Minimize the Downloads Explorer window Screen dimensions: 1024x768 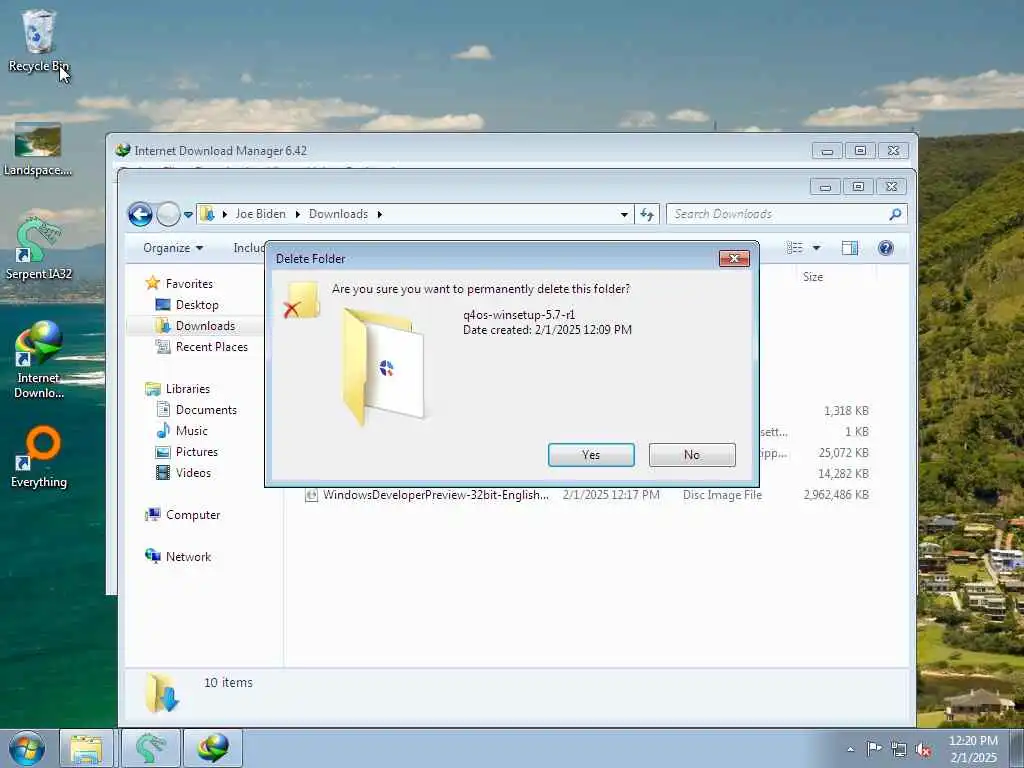click(825, 187)
